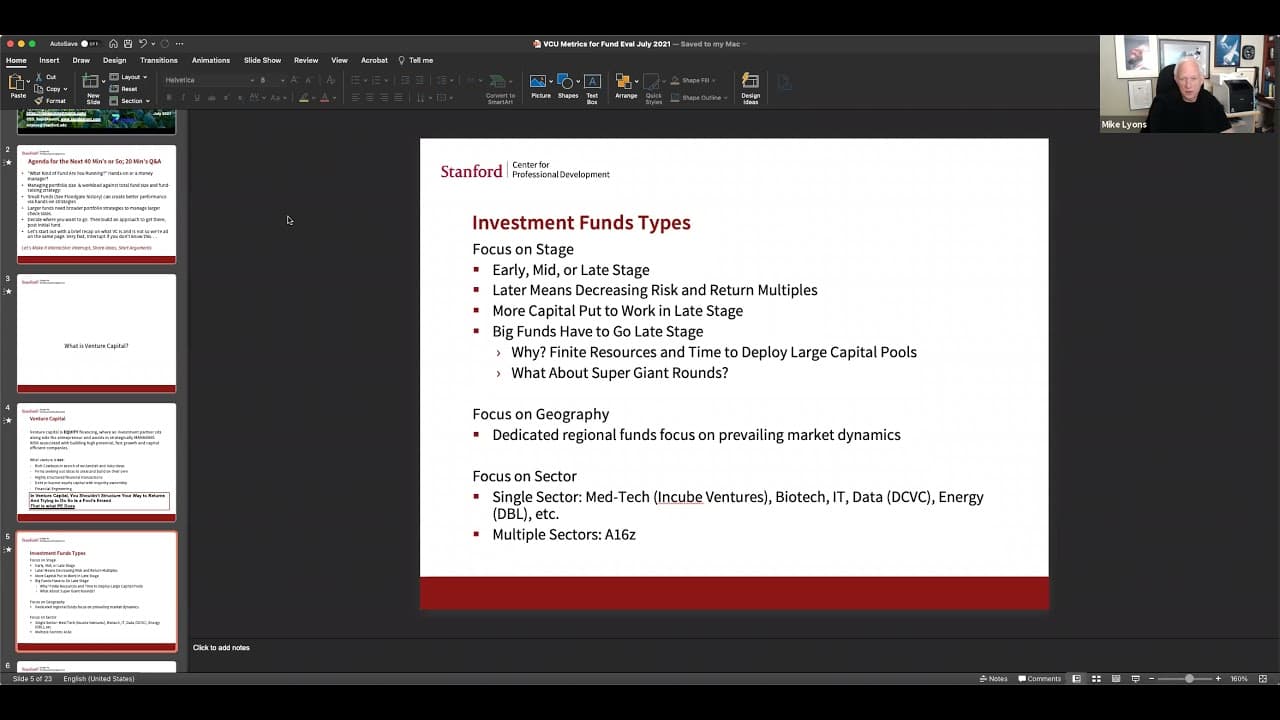The image size is (1280, 720).
Task: Toggle the Comments pane
Action: (x=1040, y=679)
